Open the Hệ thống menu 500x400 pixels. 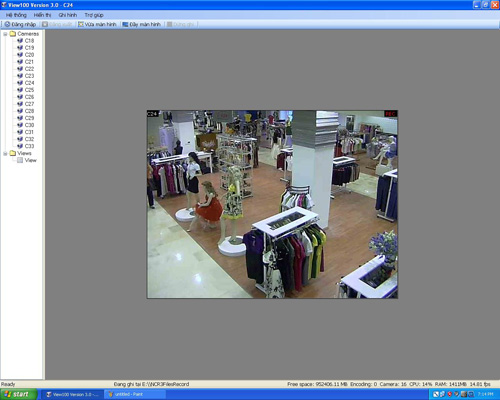coord(16,15)
